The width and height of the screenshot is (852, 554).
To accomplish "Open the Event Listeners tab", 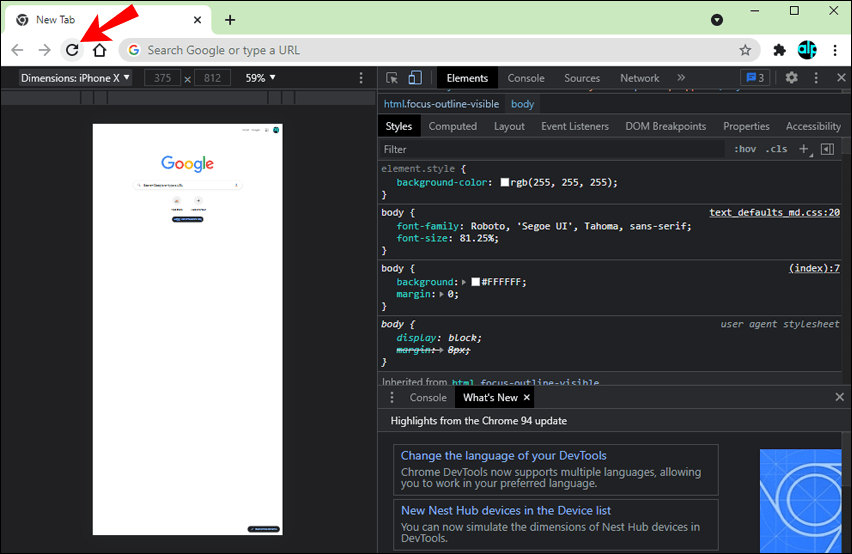I will coord(575,126).
